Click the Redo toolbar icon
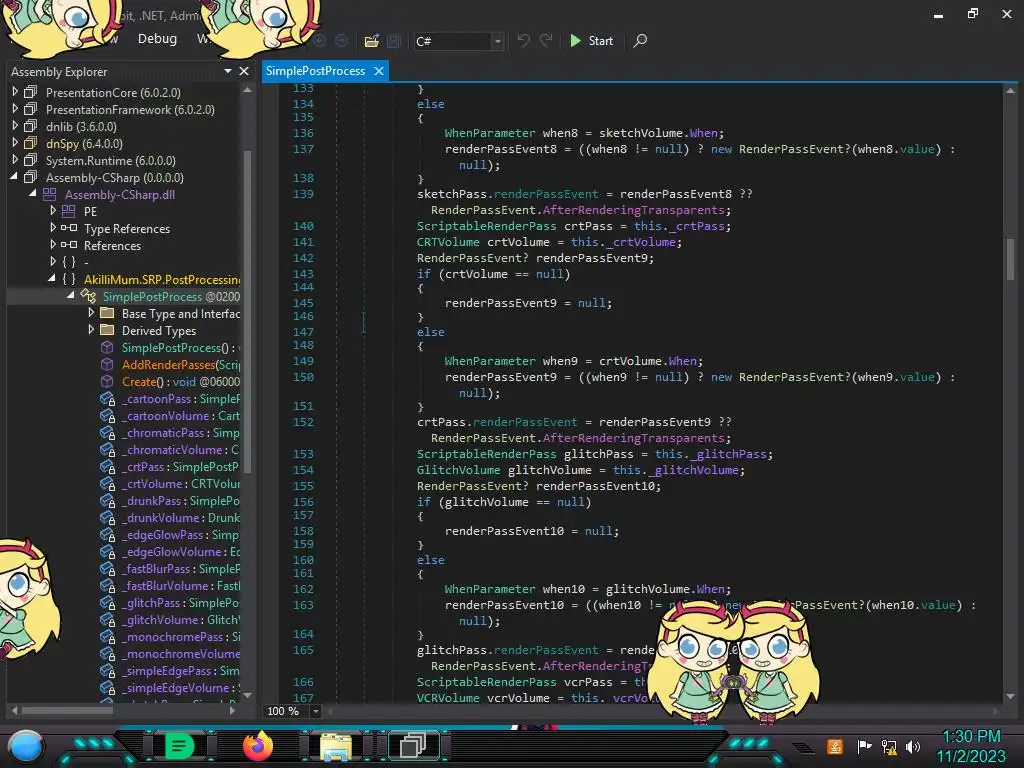 tap(546, 40)
